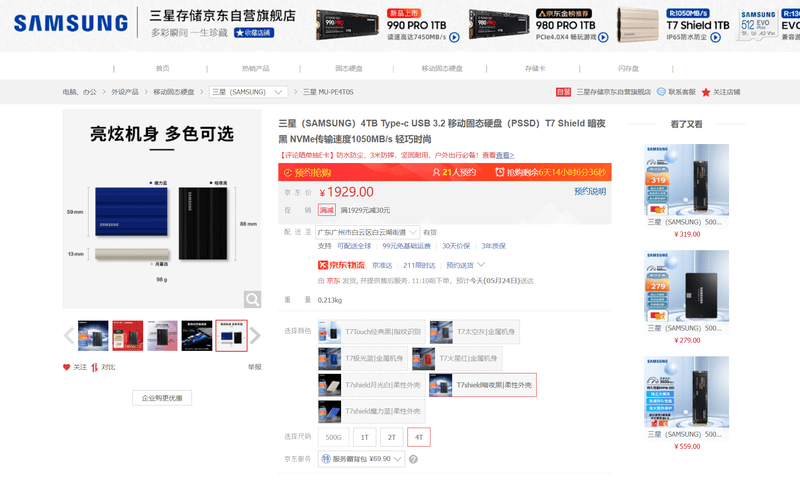Click 移动固态硬盘 breadcrumb link

point(173,92)
